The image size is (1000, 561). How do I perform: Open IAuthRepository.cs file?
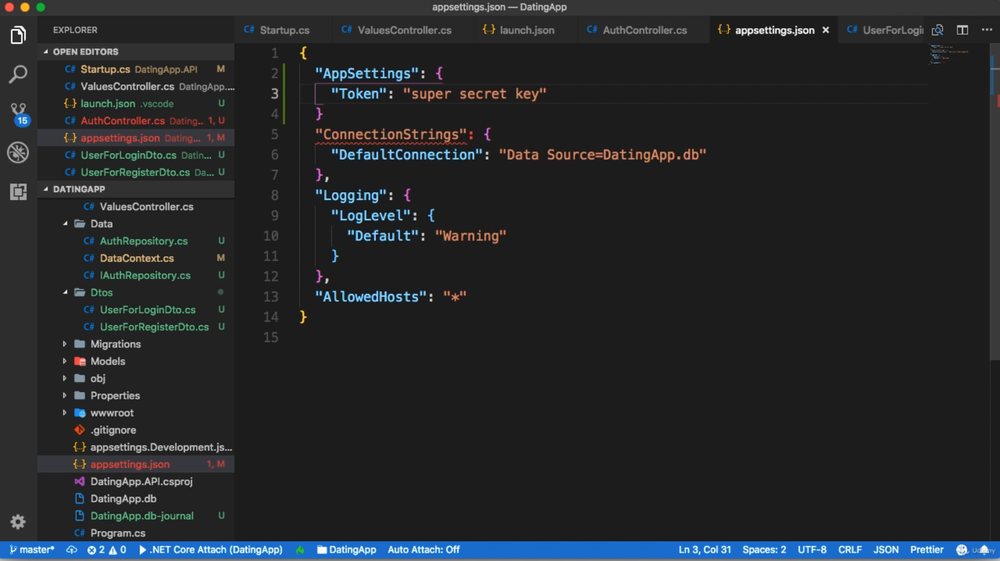pos(136,275)
